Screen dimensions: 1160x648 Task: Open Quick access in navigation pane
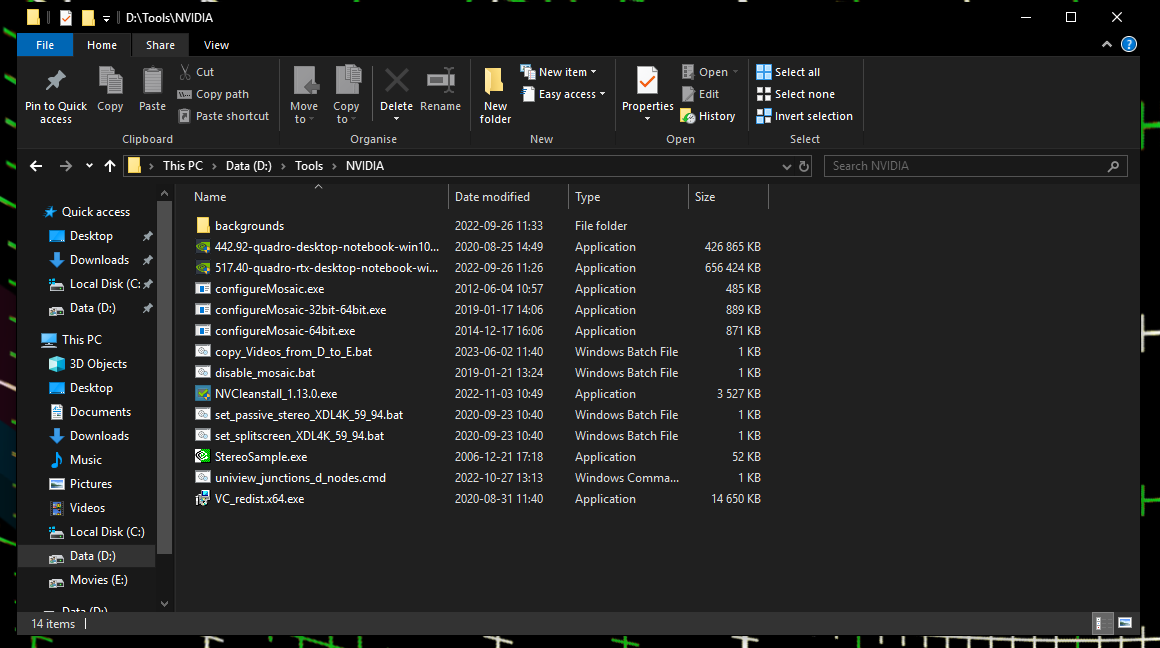tap(95, 212)
